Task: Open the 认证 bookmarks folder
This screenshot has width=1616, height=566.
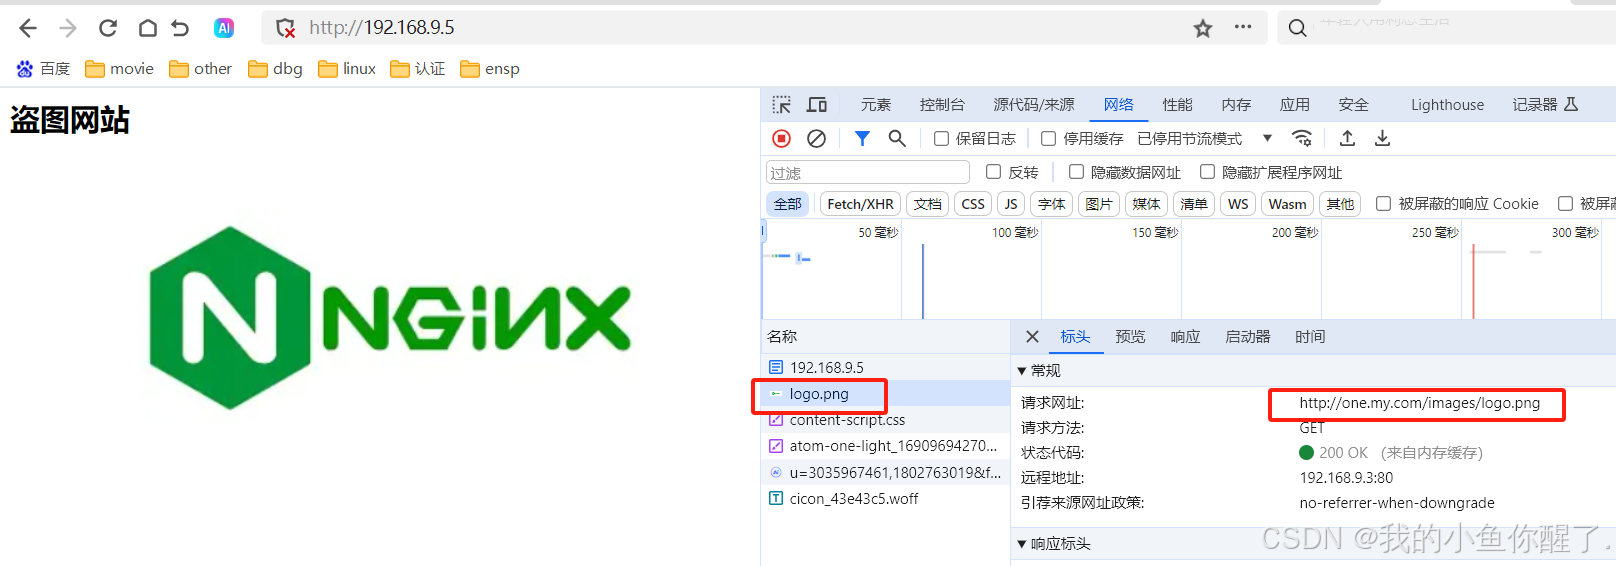Action: click(417, 68)
